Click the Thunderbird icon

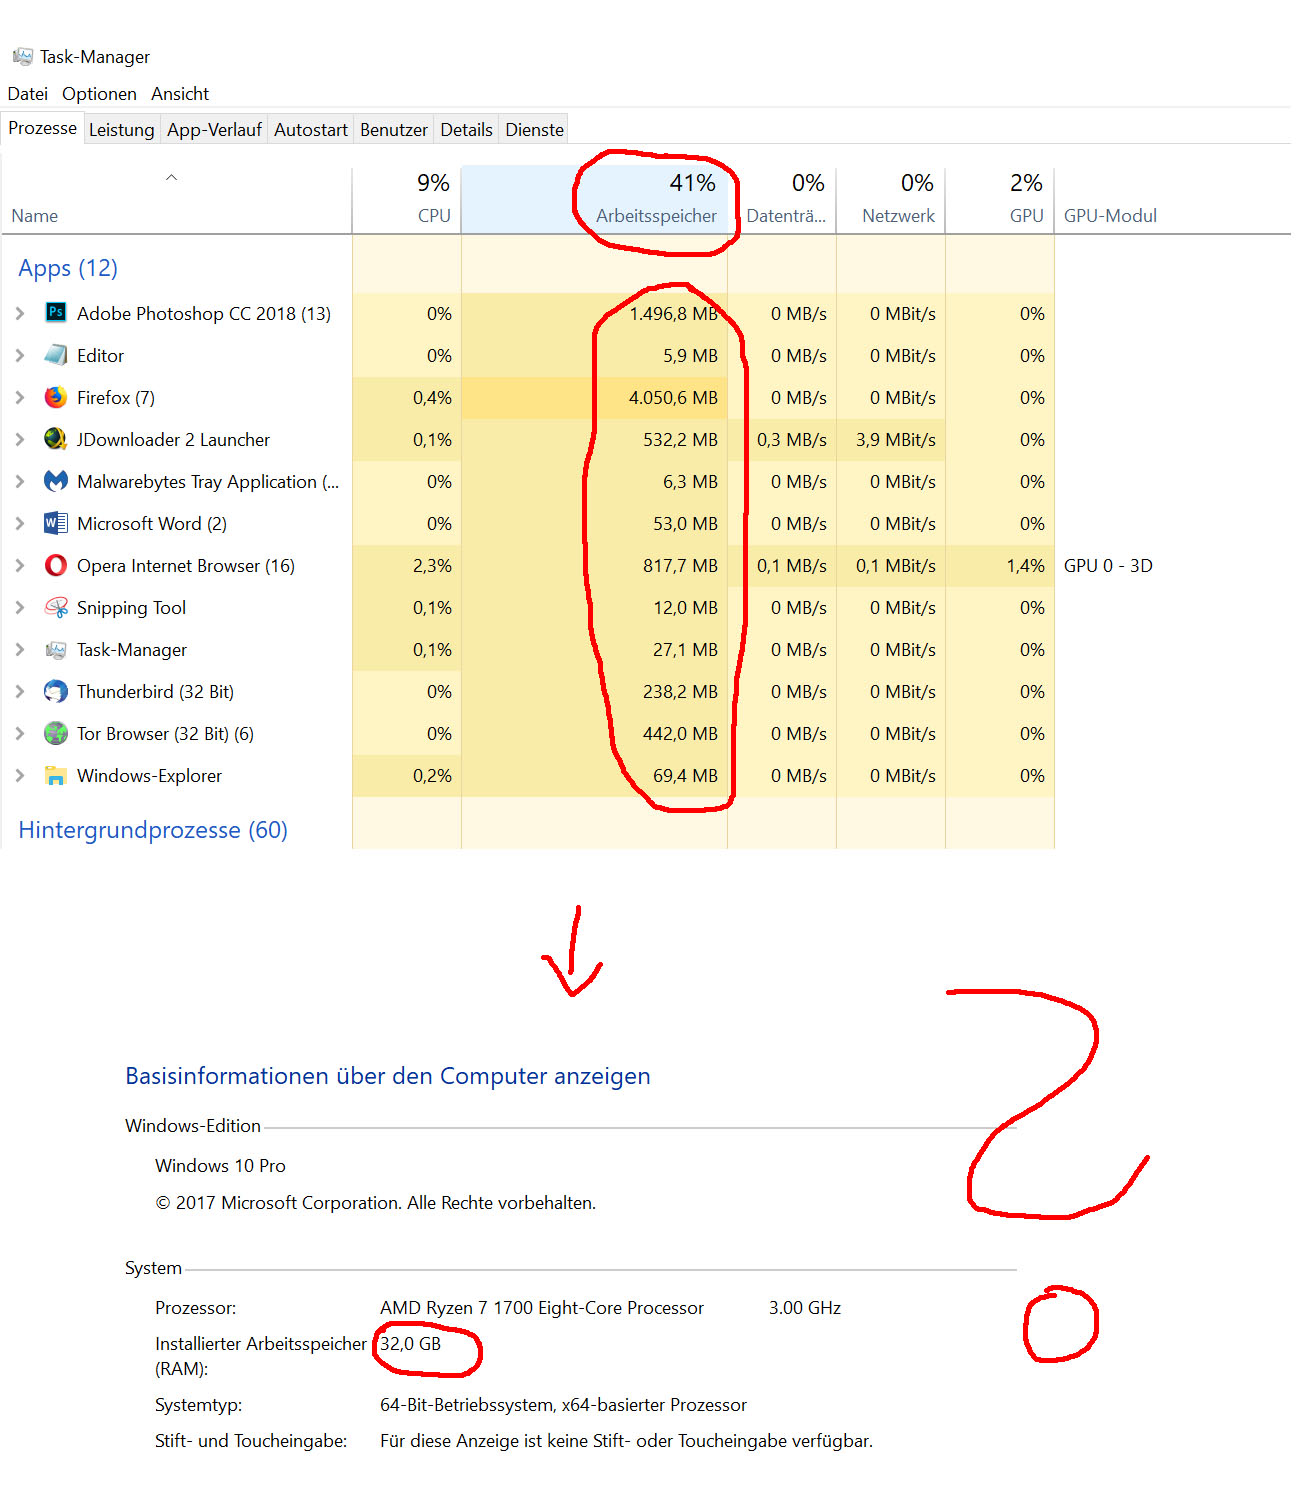pos(55,691)
